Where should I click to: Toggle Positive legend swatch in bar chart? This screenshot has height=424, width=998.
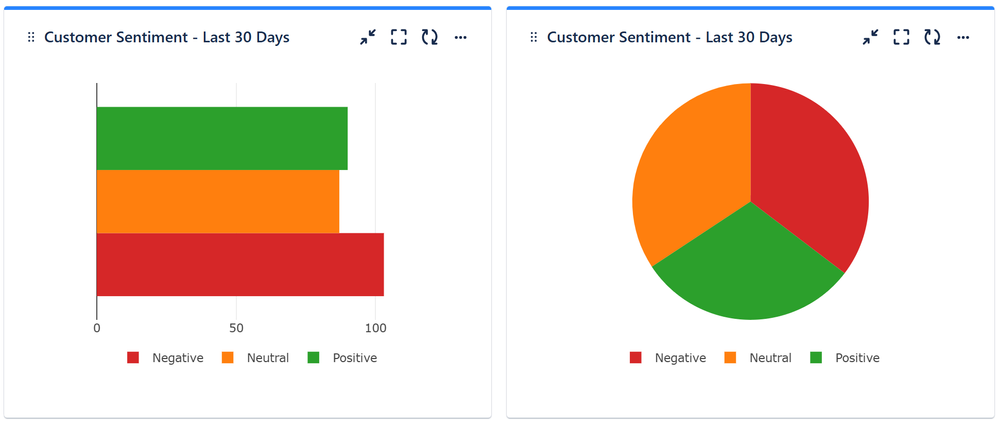[x=313, y=358]
